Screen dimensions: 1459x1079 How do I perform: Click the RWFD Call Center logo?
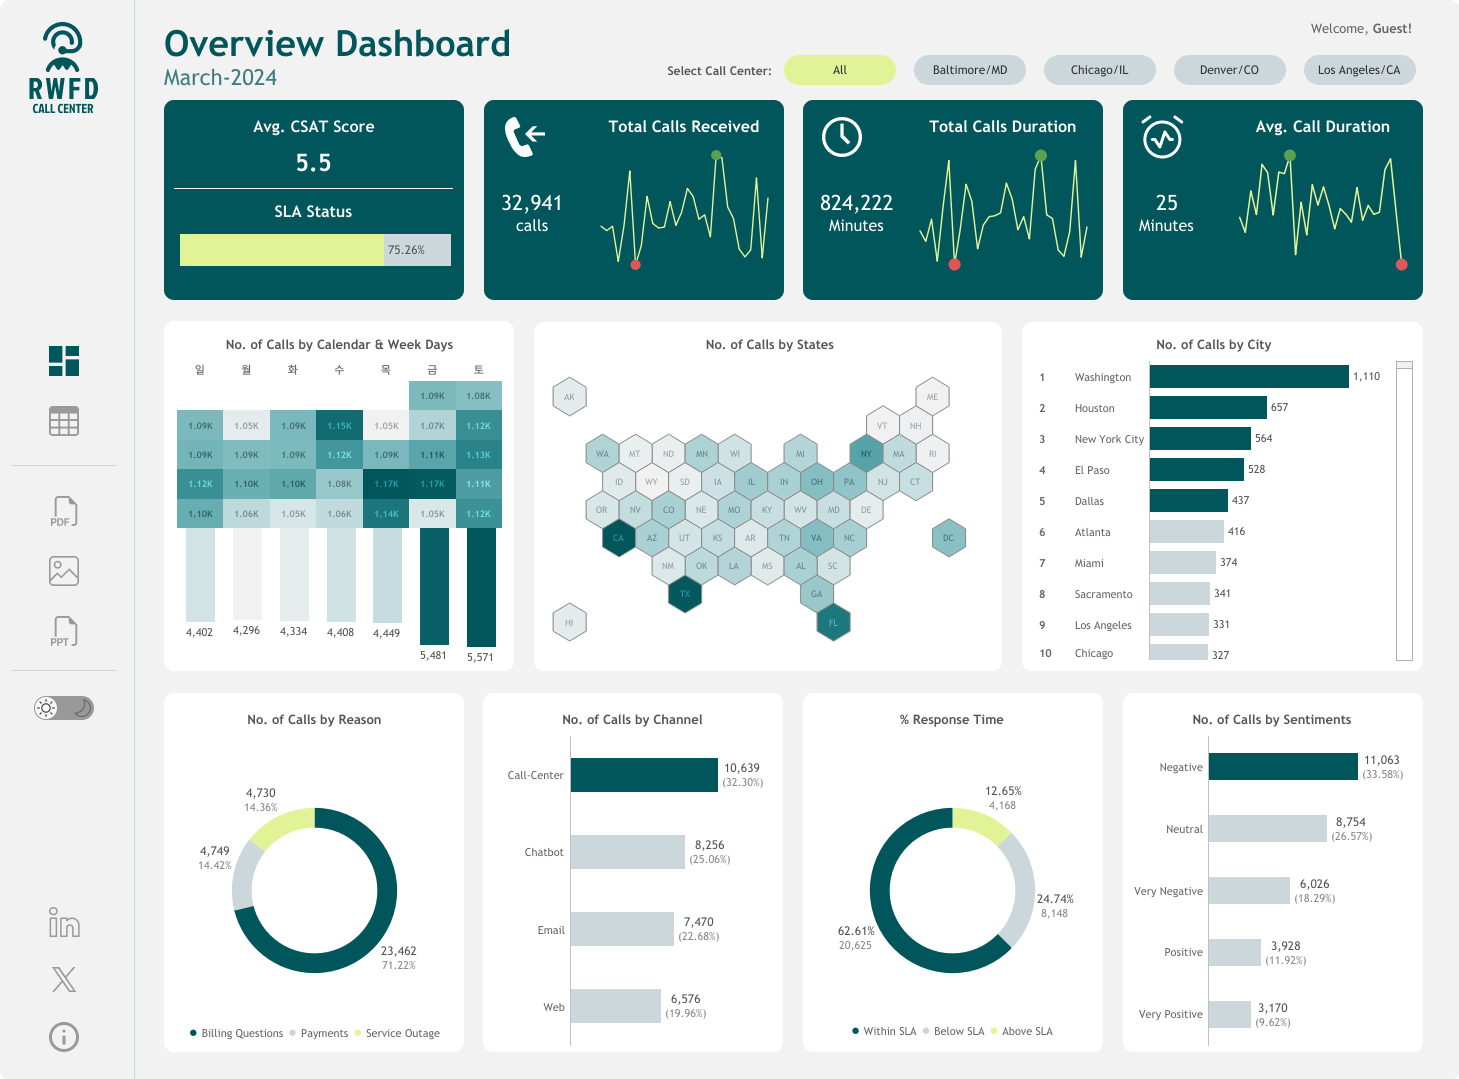click(63, 68)
